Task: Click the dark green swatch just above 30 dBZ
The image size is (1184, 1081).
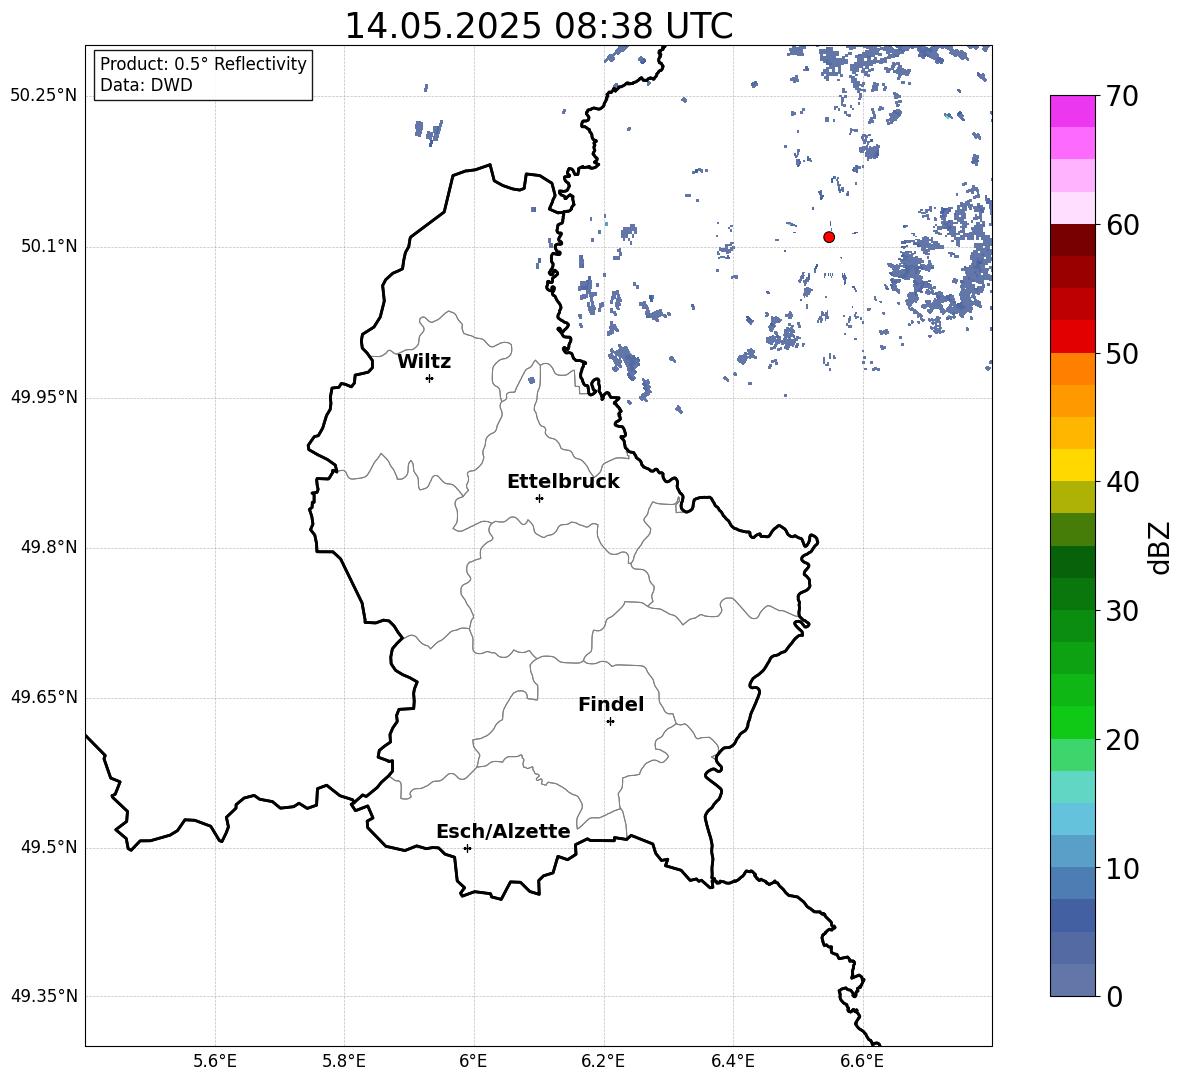Action: coord(1073,594)
